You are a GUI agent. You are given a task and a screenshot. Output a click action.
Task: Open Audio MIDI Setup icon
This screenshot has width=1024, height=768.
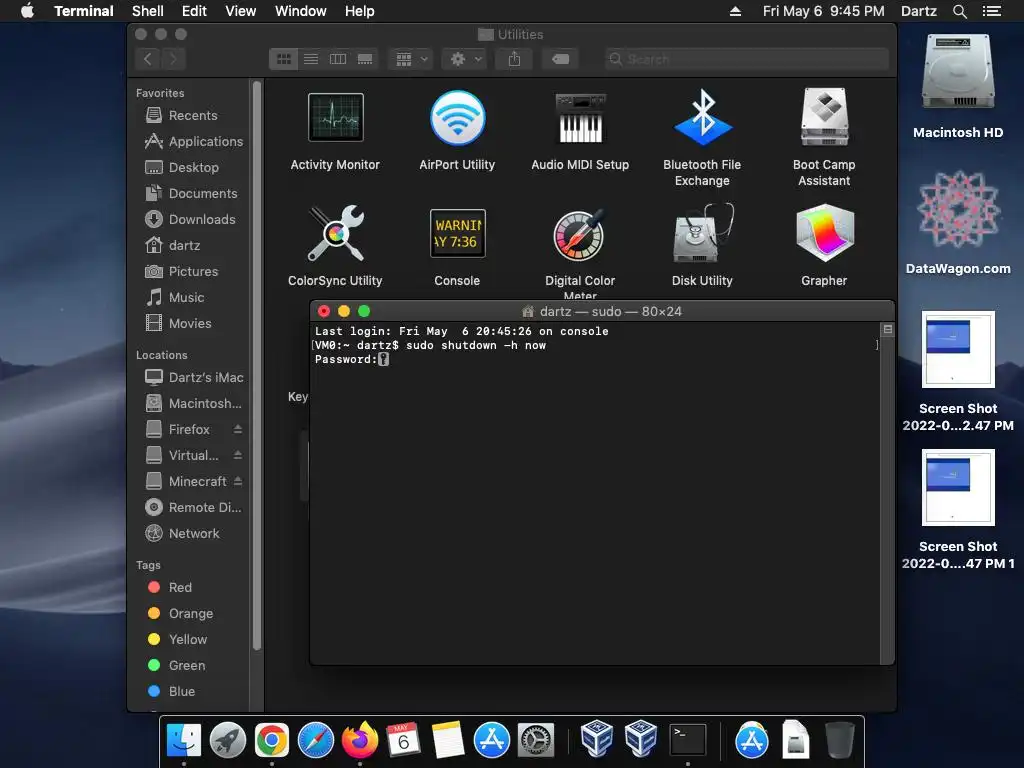(580, 118)
